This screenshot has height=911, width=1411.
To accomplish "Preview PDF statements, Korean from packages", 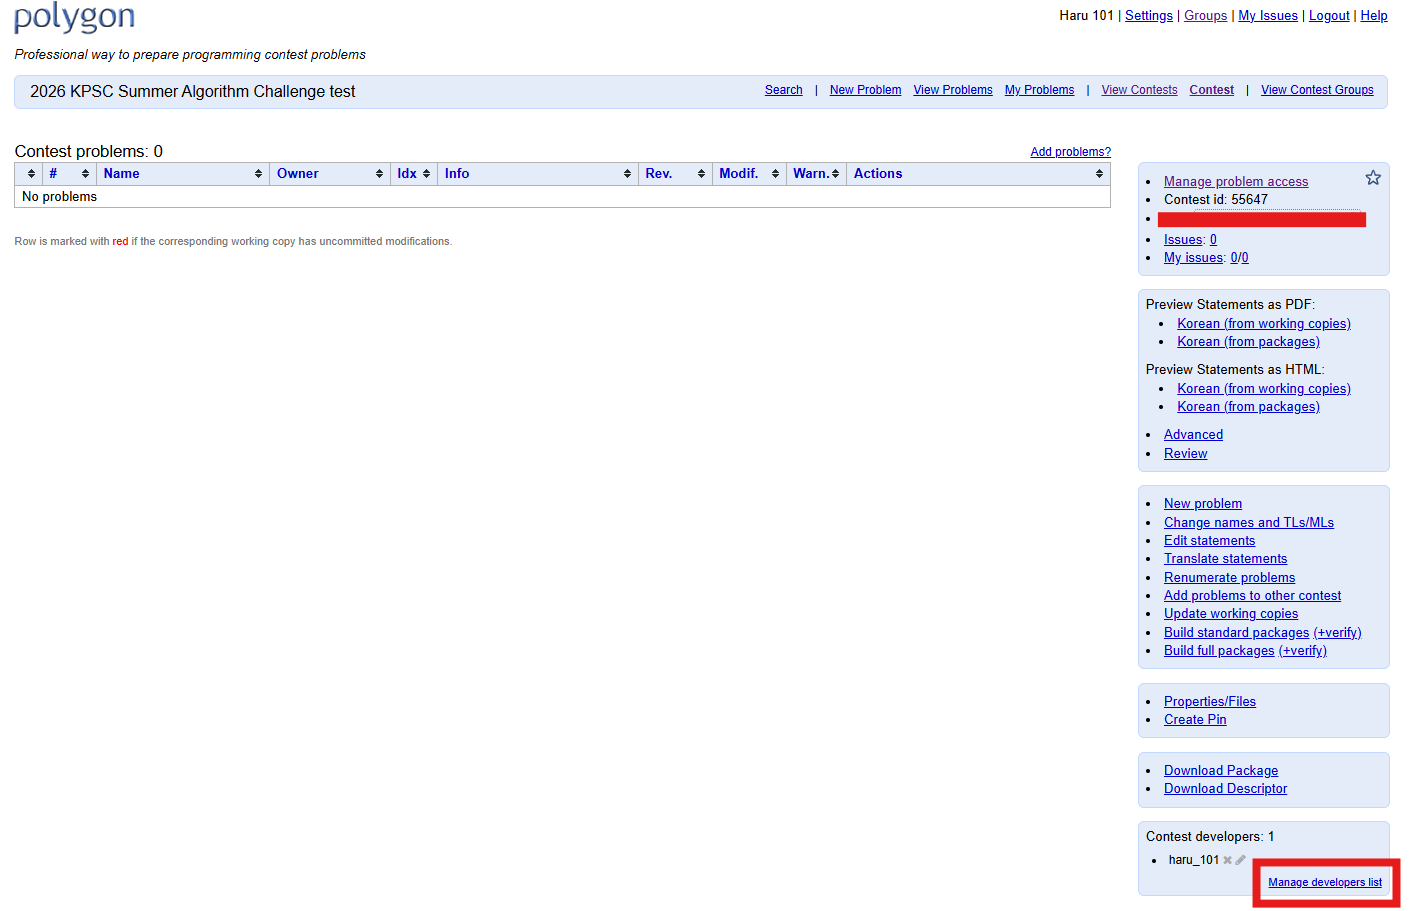I will coord(1248,342).
